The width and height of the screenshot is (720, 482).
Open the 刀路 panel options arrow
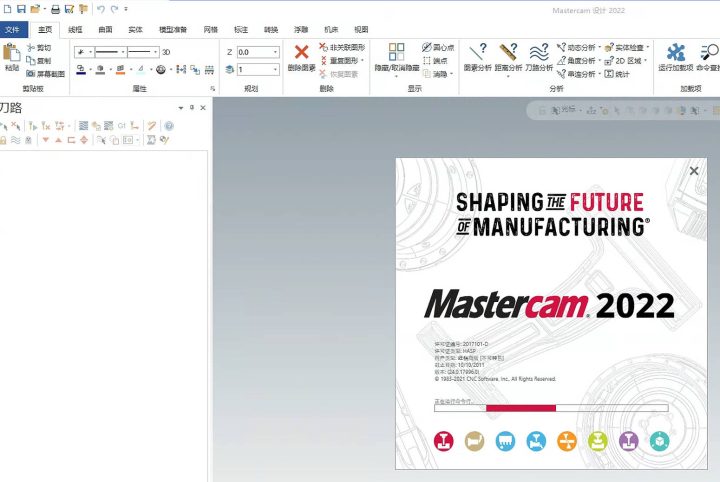tap(180, 108)
